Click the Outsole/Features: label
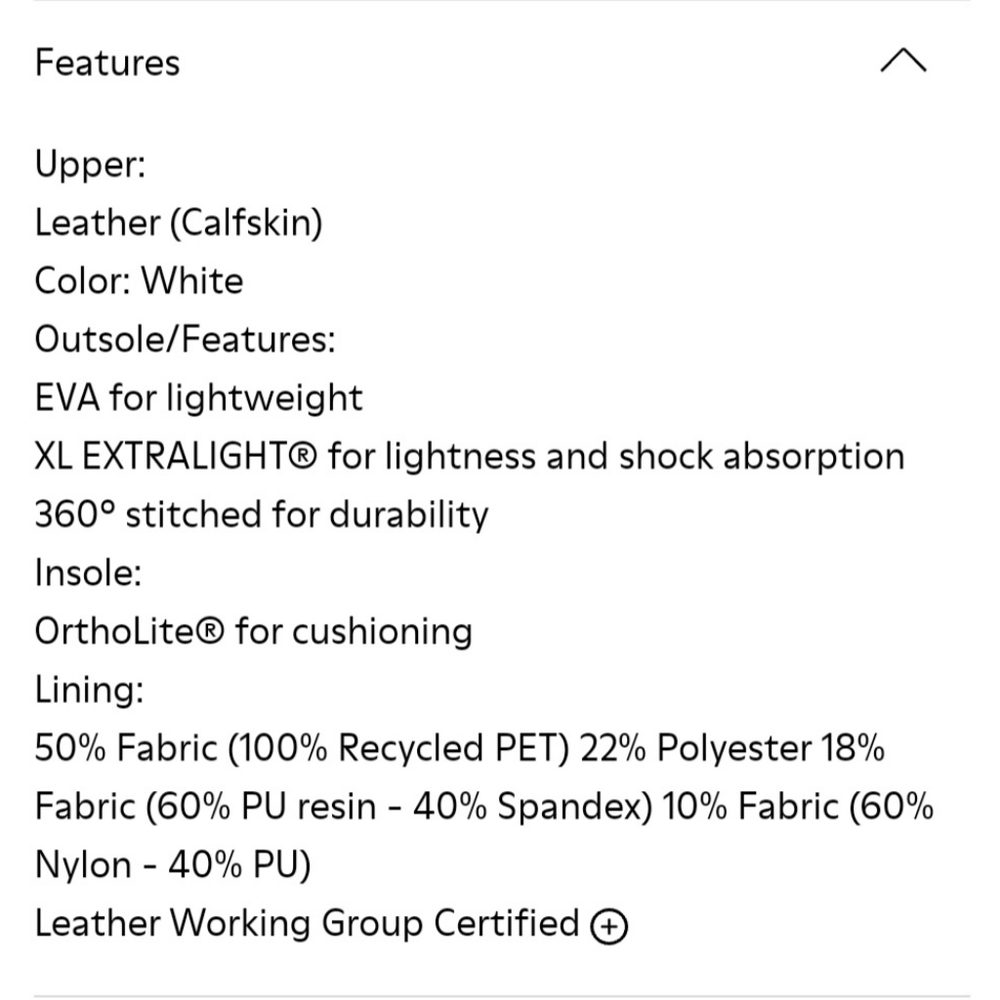This screenshot has width=1000, height=1000. click(185, 340)
